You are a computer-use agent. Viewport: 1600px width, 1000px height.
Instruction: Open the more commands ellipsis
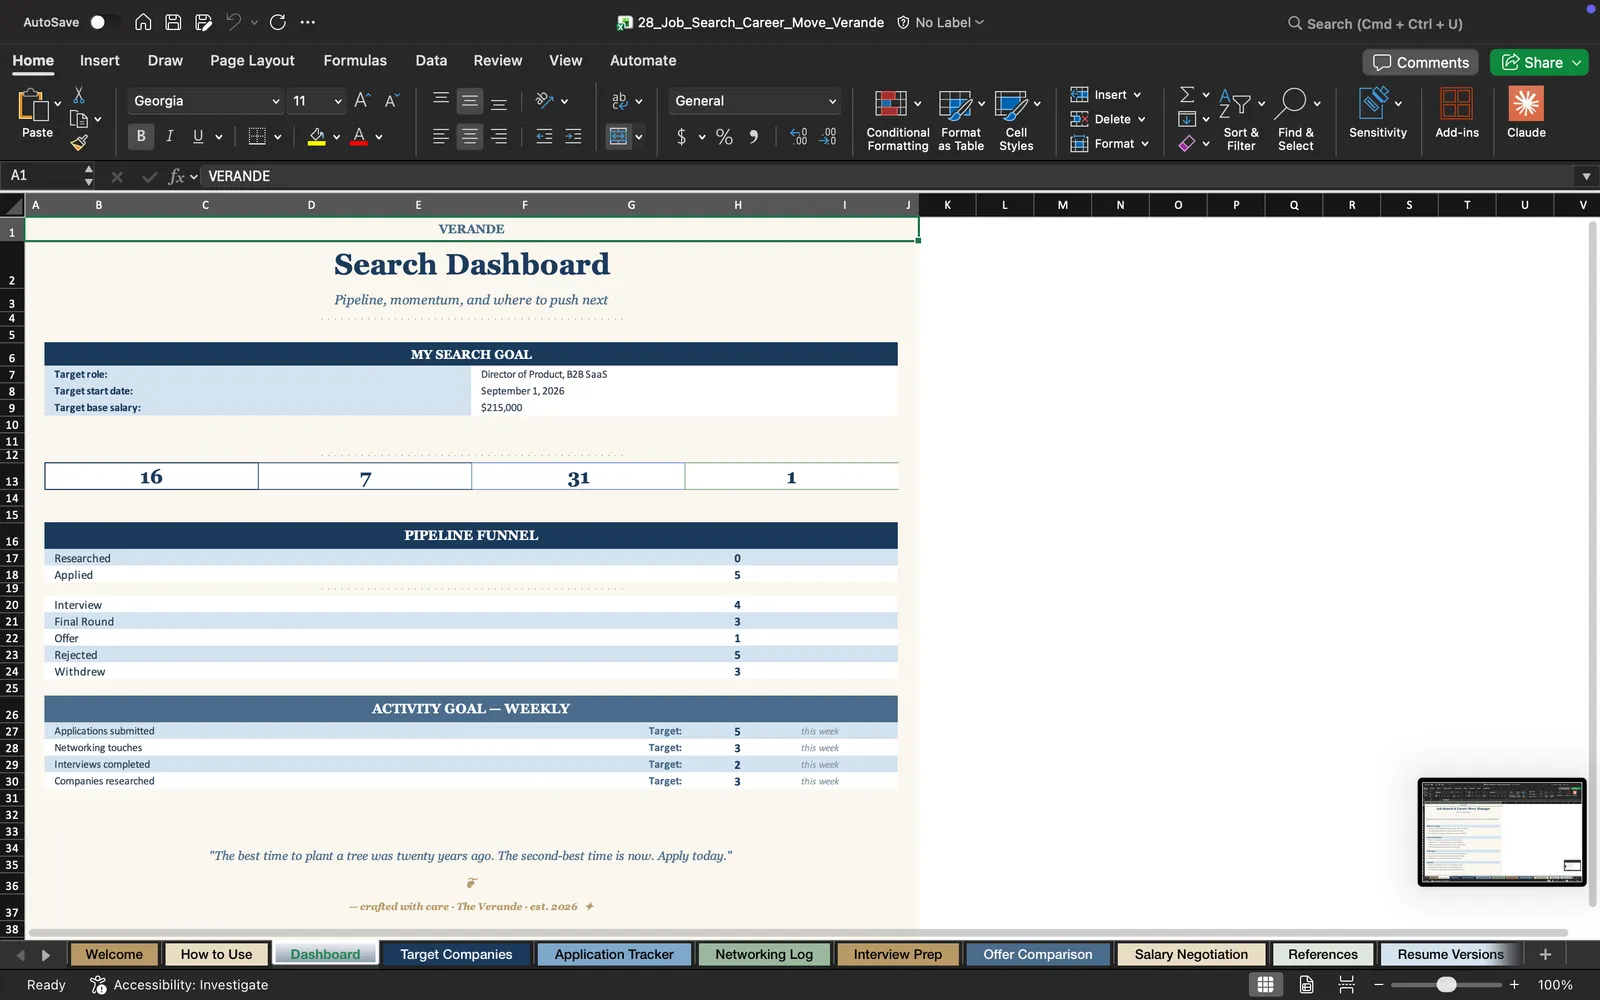[x=308, y=22]
